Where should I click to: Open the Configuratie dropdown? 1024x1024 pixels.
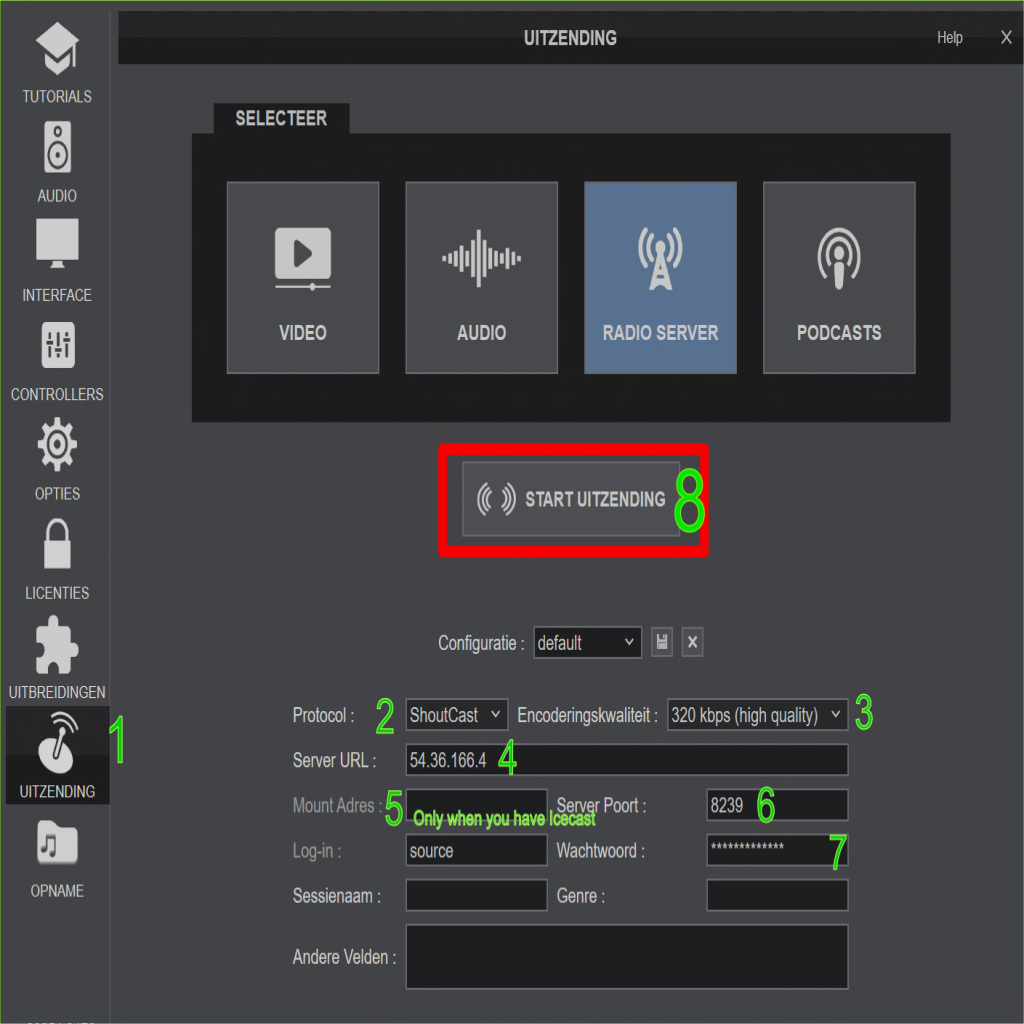(587, 643)
